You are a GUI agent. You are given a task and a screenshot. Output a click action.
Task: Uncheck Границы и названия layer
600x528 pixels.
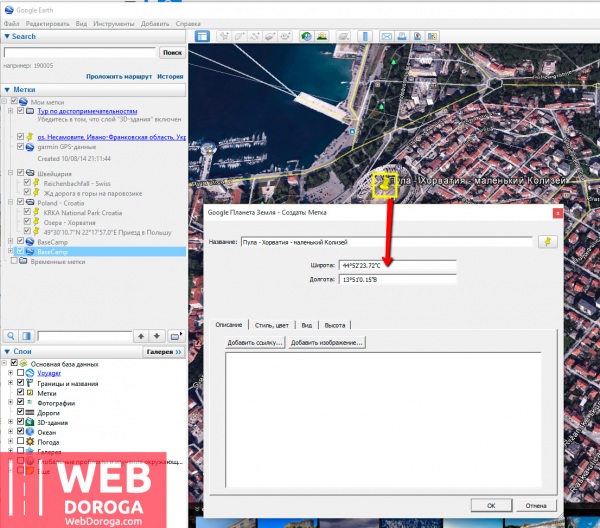[21, 383]
